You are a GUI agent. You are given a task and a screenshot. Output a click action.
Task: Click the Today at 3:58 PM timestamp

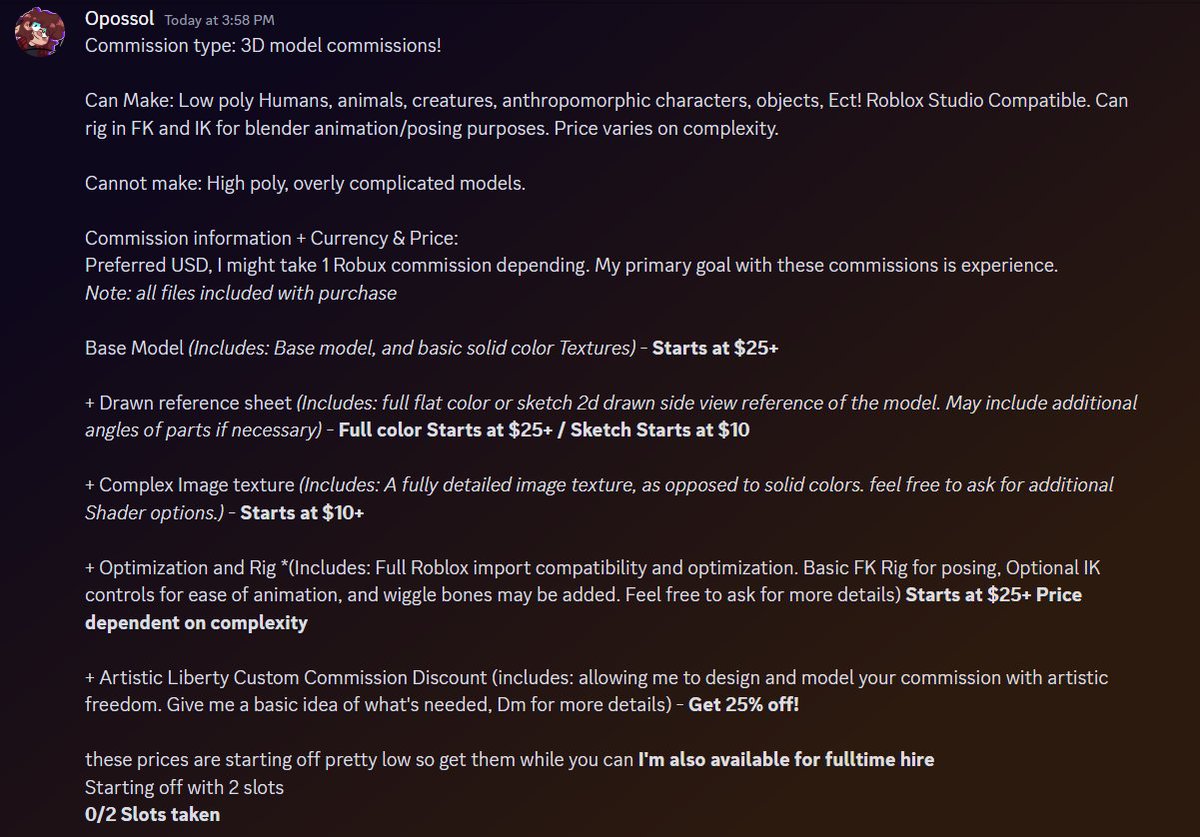217,21
